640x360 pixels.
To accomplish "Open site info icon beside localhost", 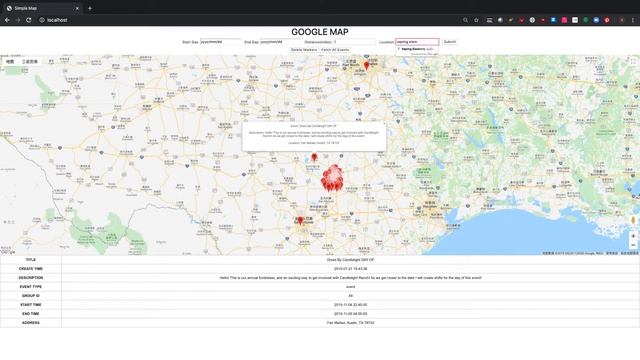I will click(42, 20).
